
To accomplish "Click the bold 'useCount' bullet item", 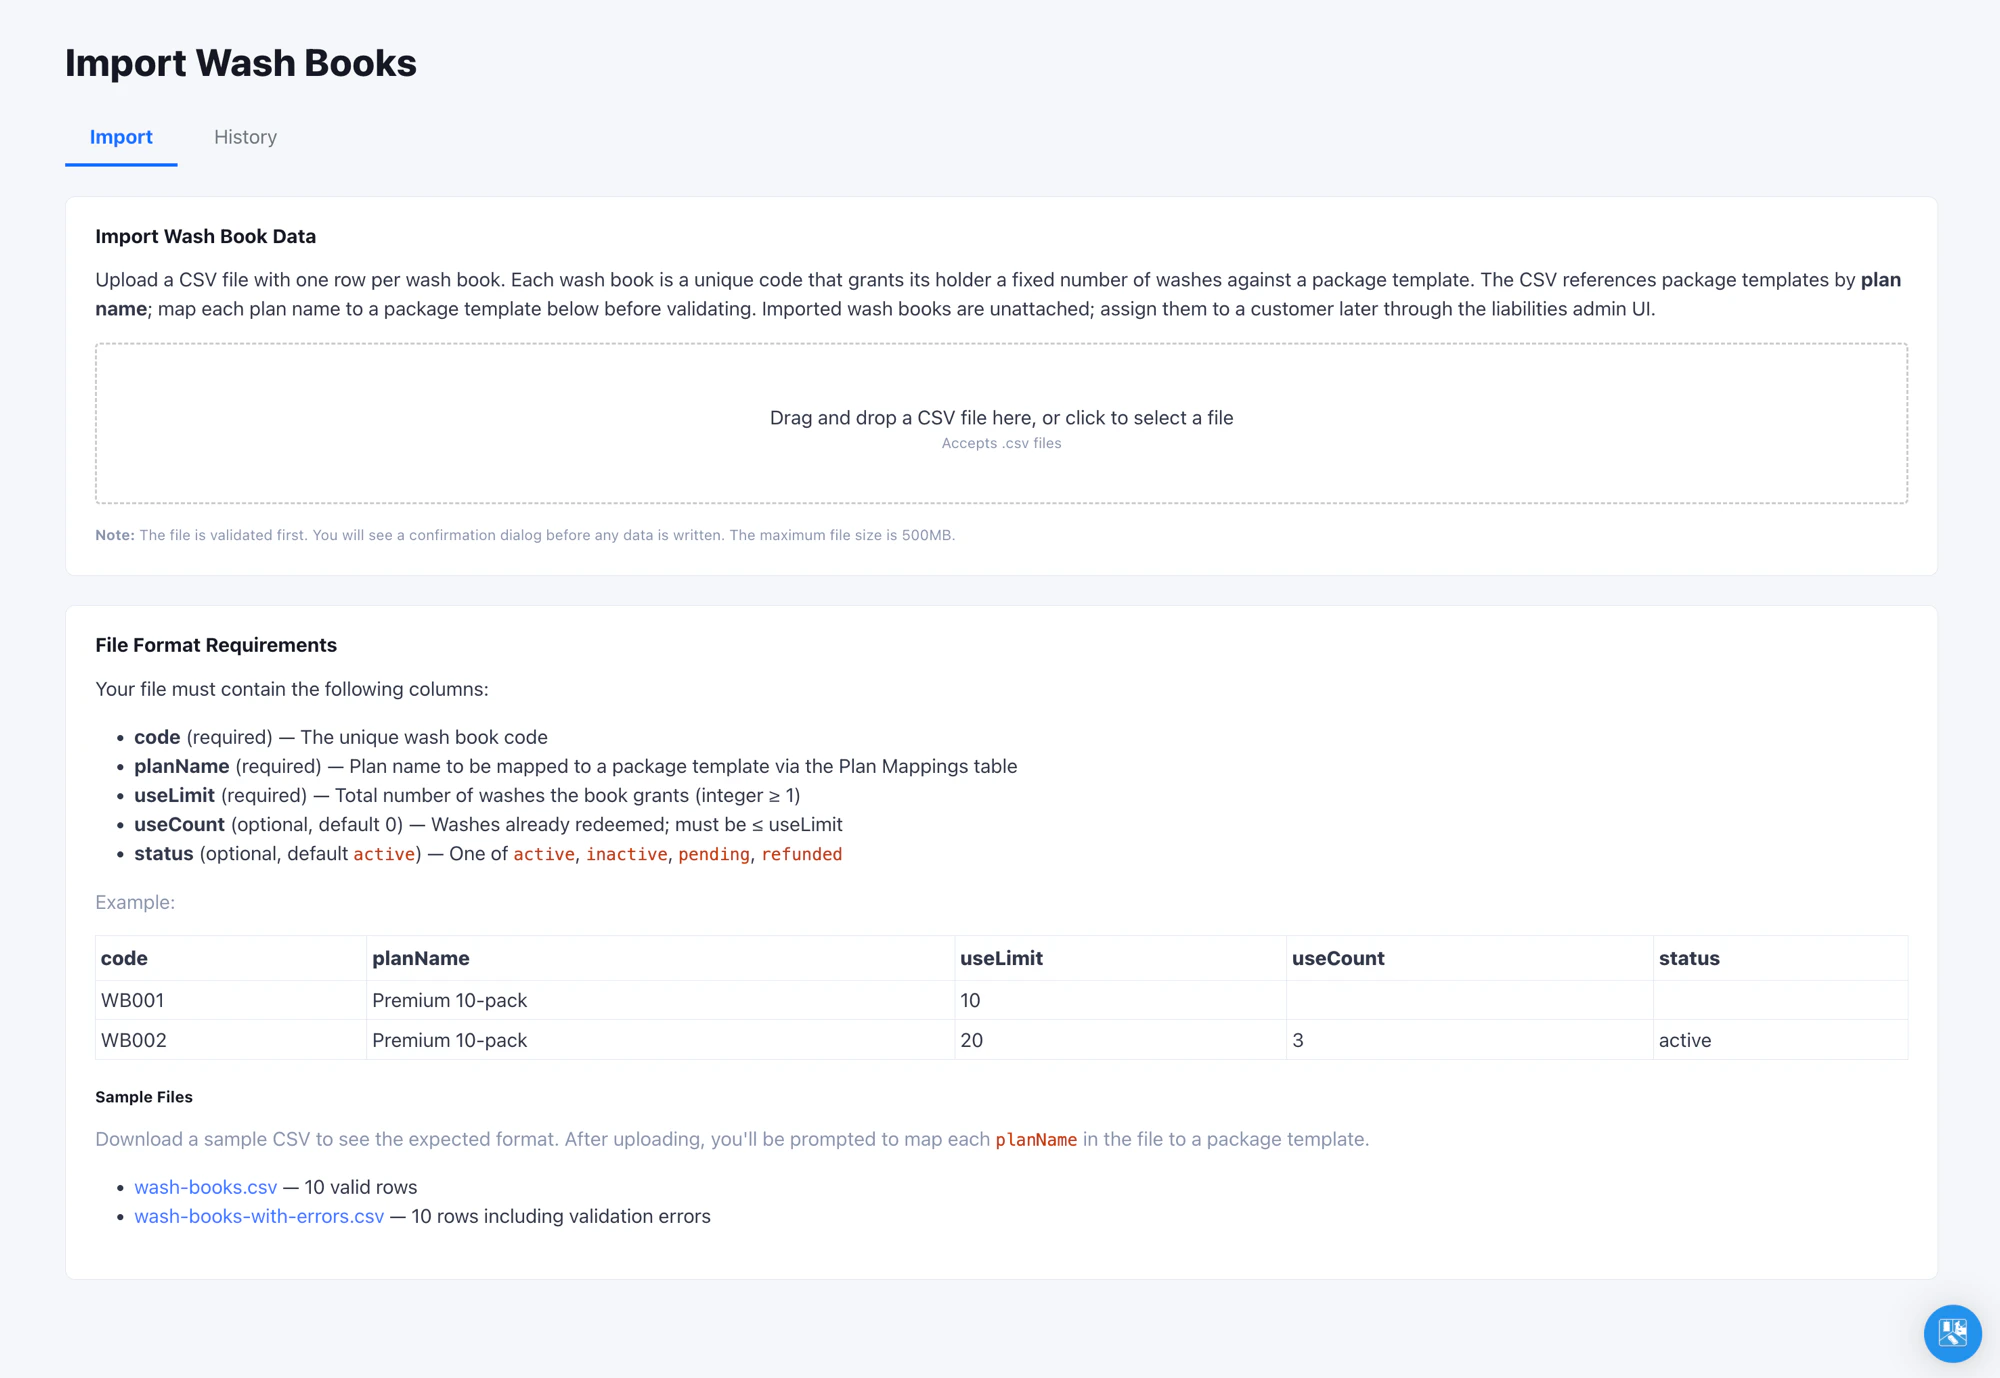I will [179, 824].
